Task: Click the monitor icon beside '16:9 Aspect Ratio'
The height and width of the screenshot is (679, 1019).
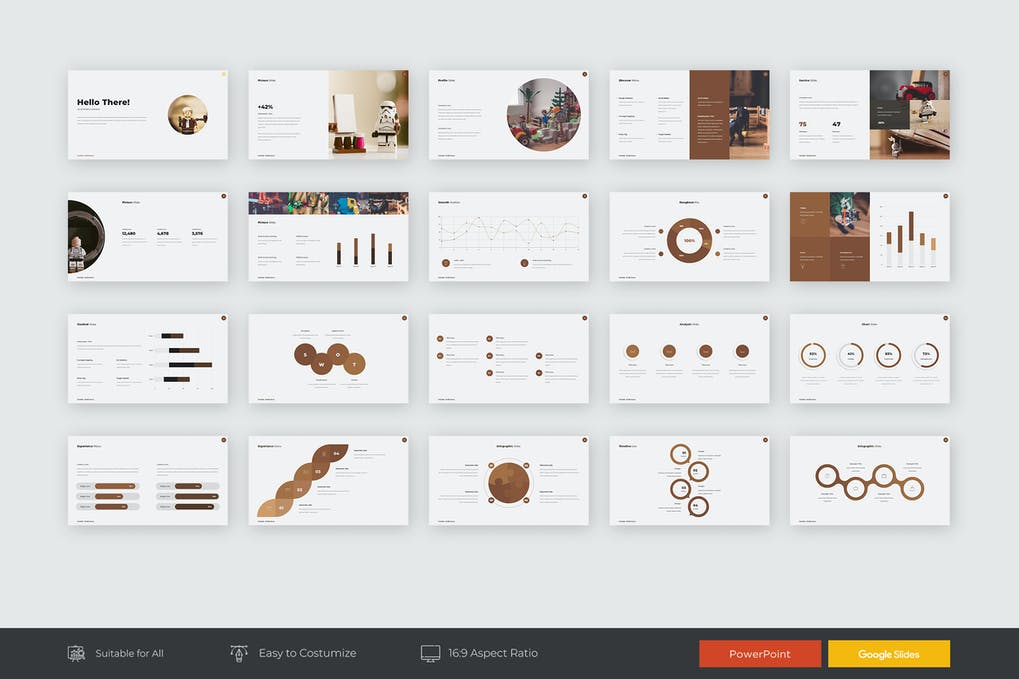Action: (430, 653)
